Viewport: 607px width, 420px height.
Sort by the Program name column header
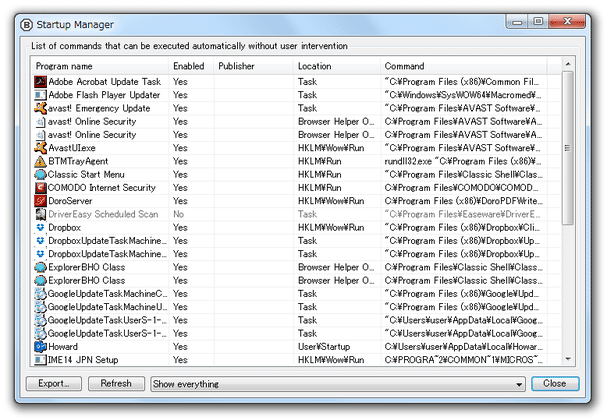click(x=99, y=66)
